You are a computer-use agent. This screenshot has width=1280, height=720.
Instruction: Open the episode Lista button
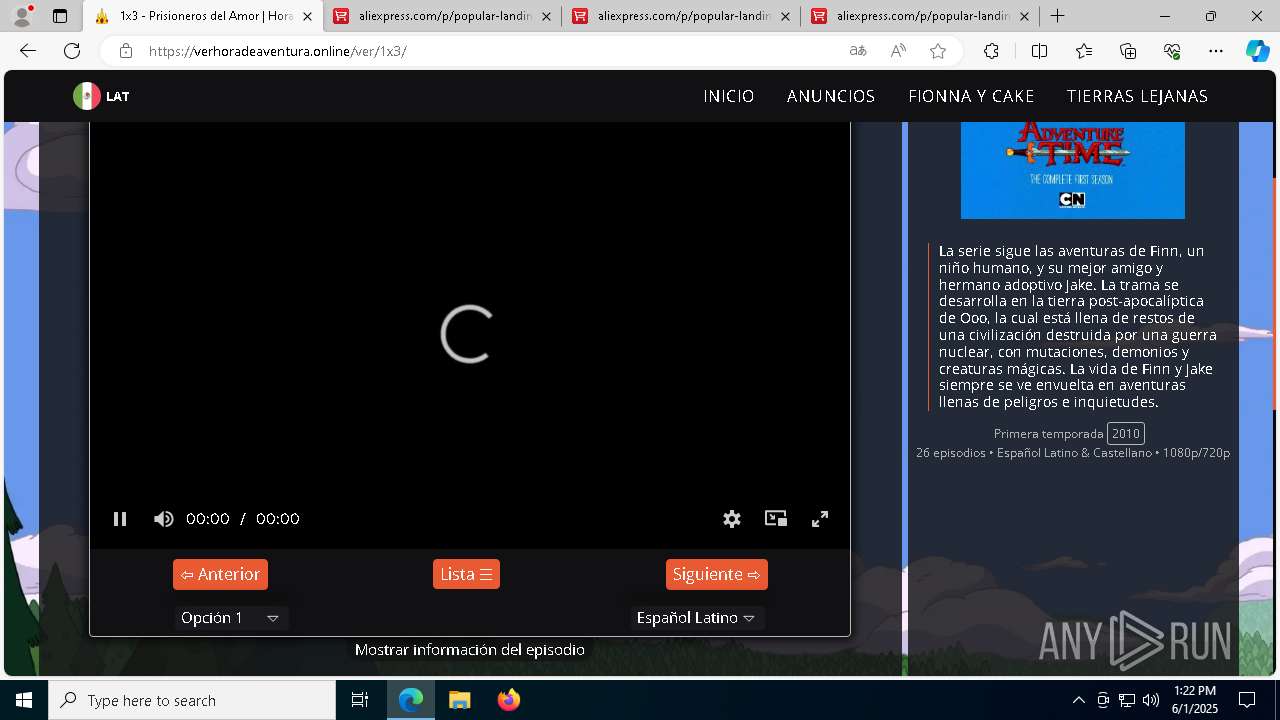[466, 574]
